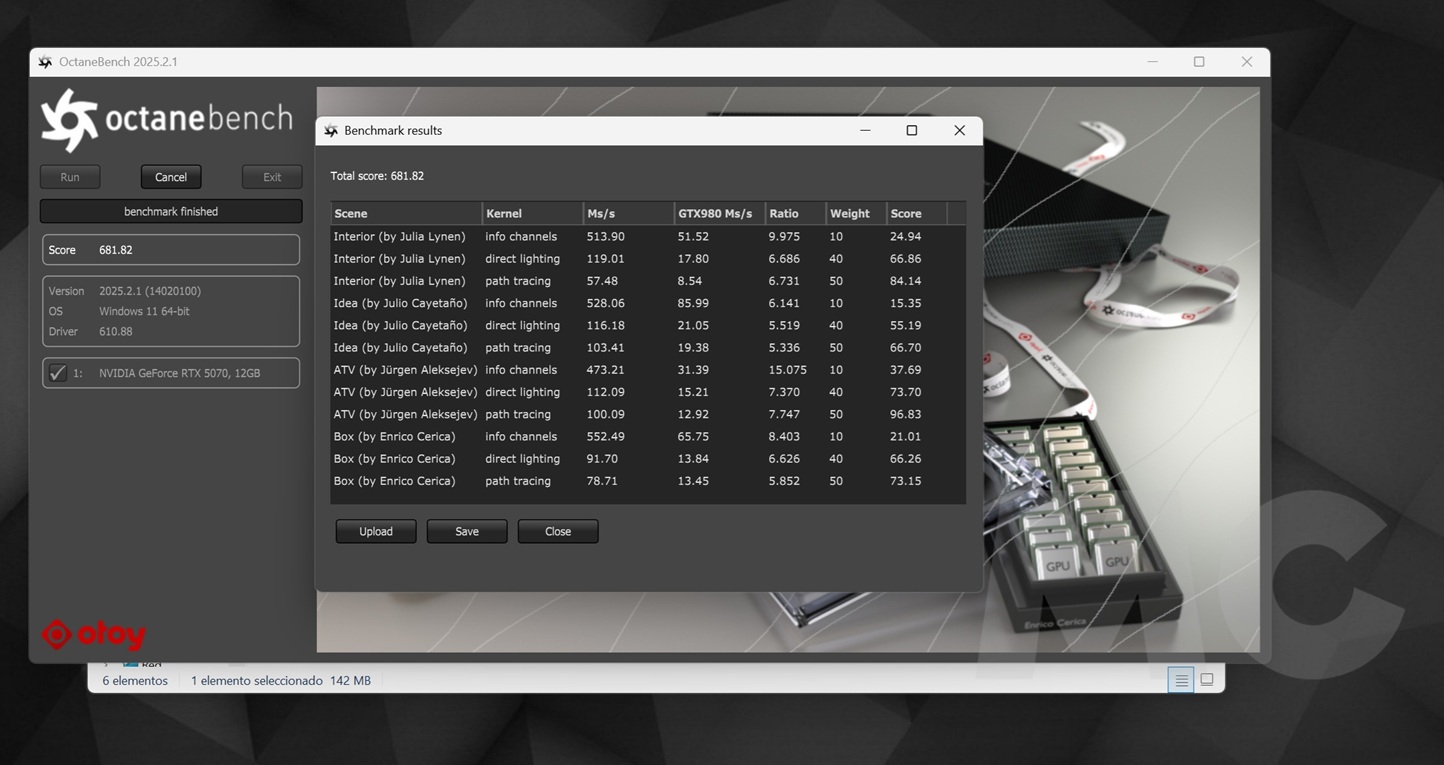Minimize the Benchmark results dialog
Screen dimensions: 1444x765
pyautogui.click(x=865, y=131)
